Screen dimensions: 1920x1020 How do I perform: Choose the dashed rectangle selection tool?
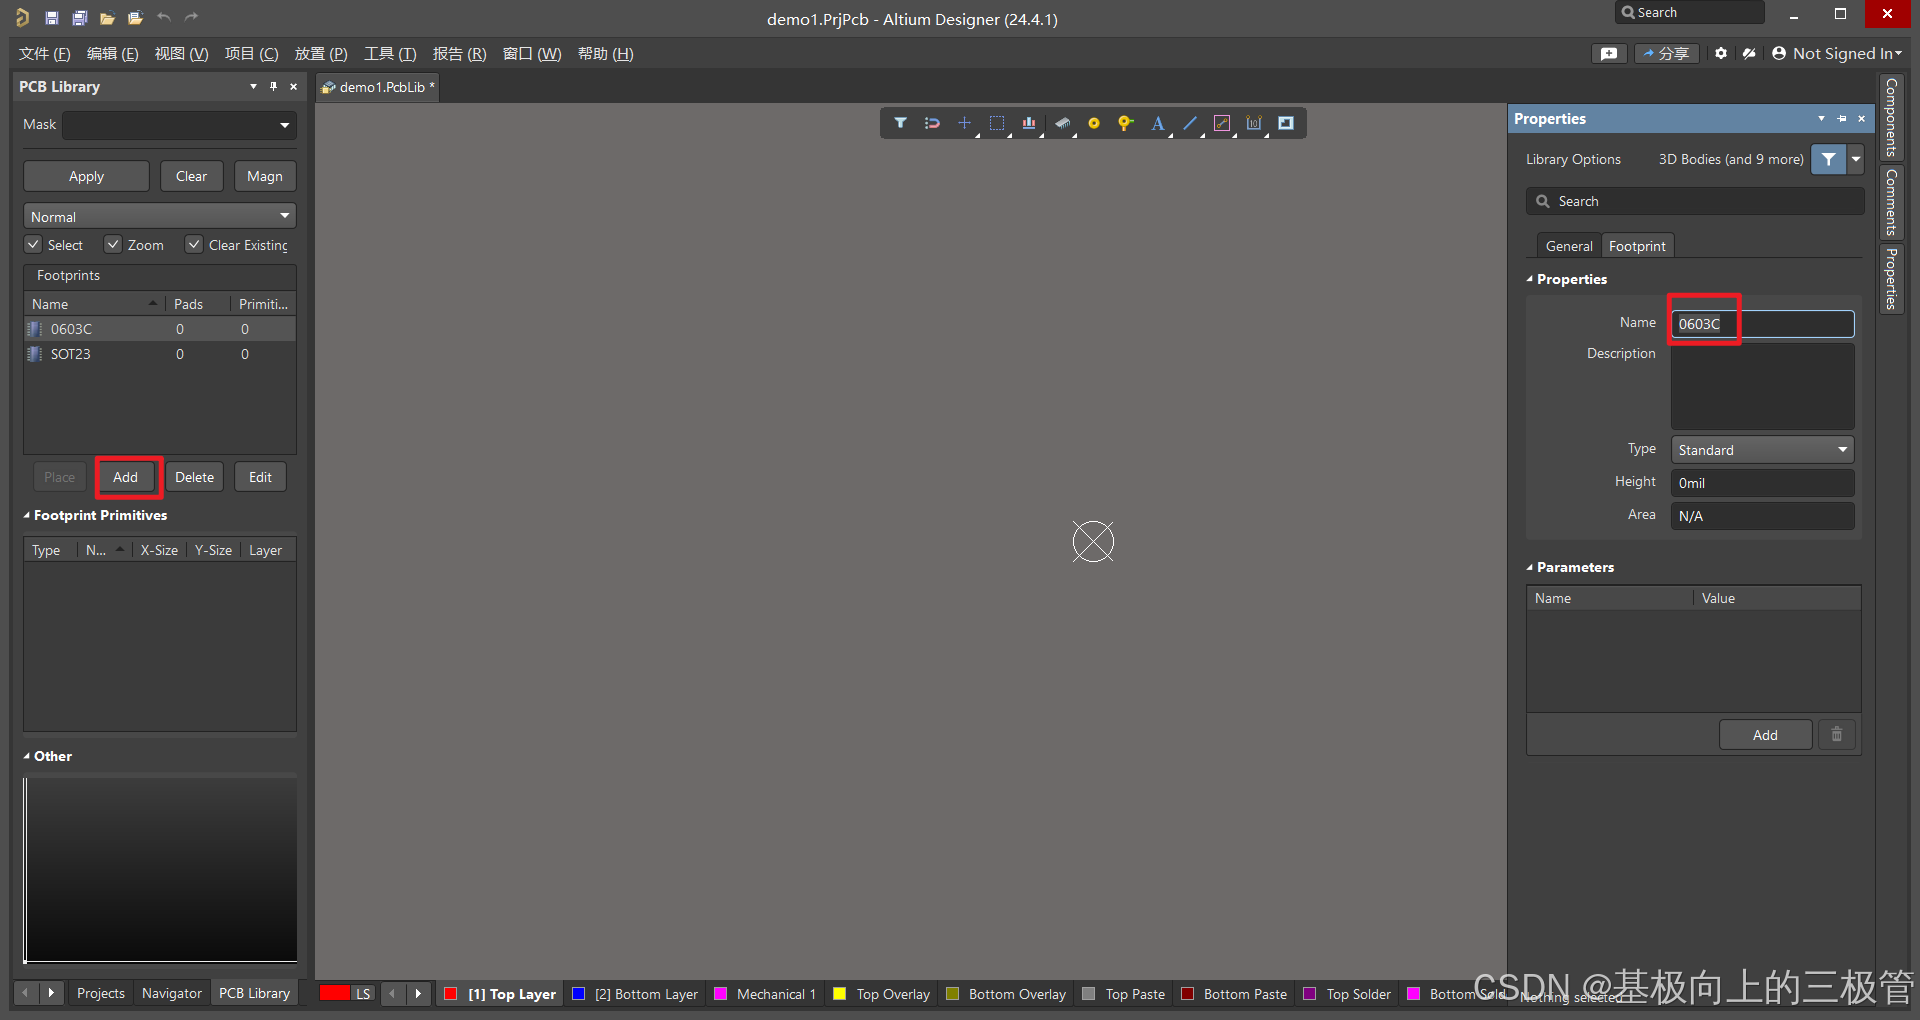click(997, 123)
